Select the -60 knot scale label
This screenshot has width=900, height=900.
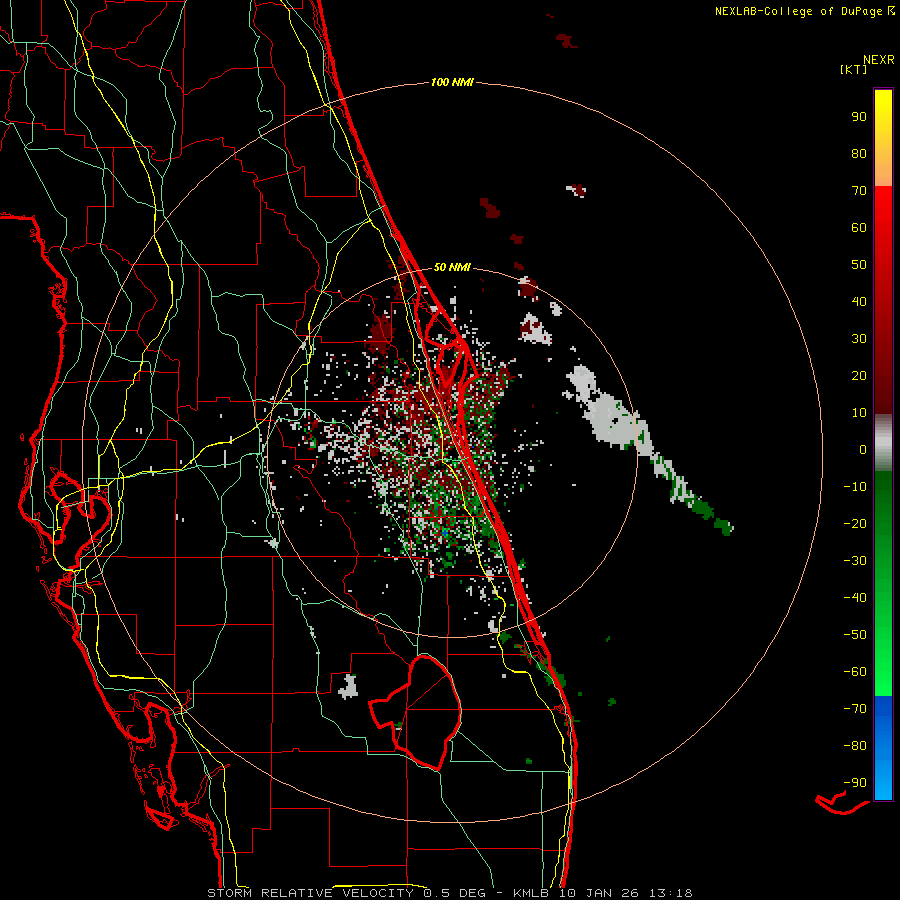point(855,672)
